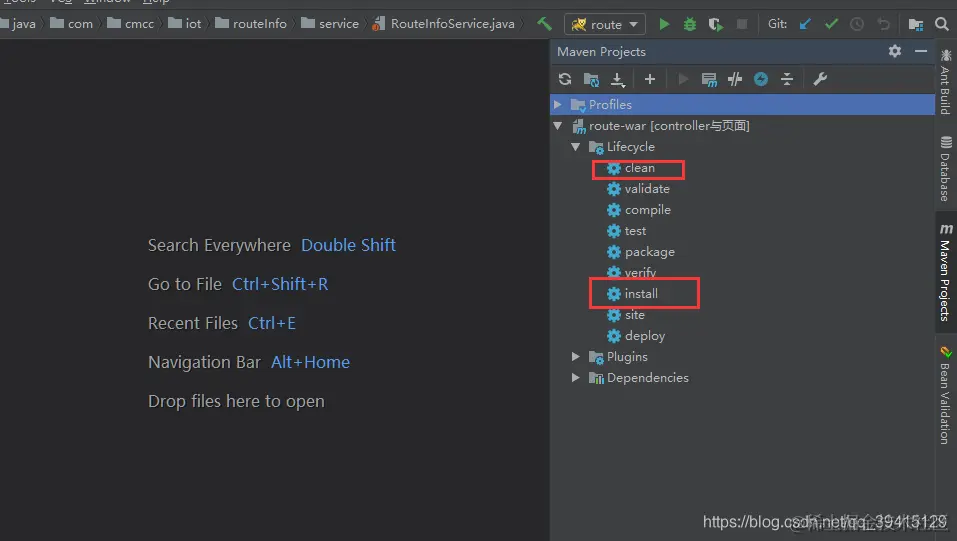Collapse the Lifecycle node arrow

[x=576, y=147]
